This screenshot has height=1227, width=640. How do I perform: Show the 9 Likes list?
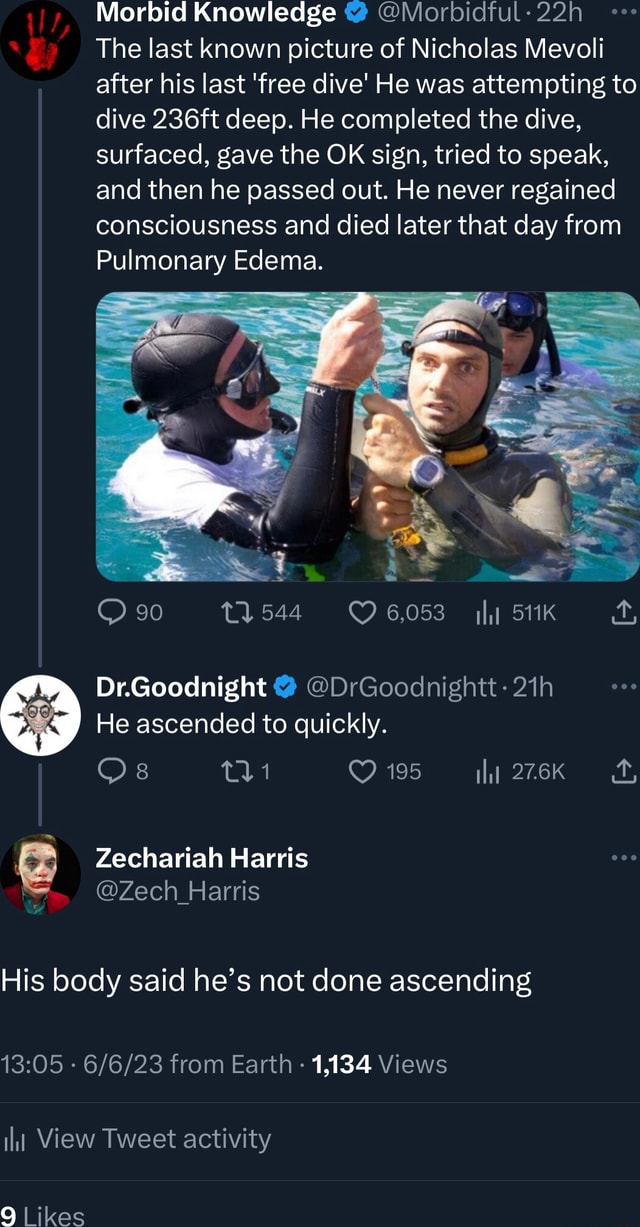[x=43, y=1215]
